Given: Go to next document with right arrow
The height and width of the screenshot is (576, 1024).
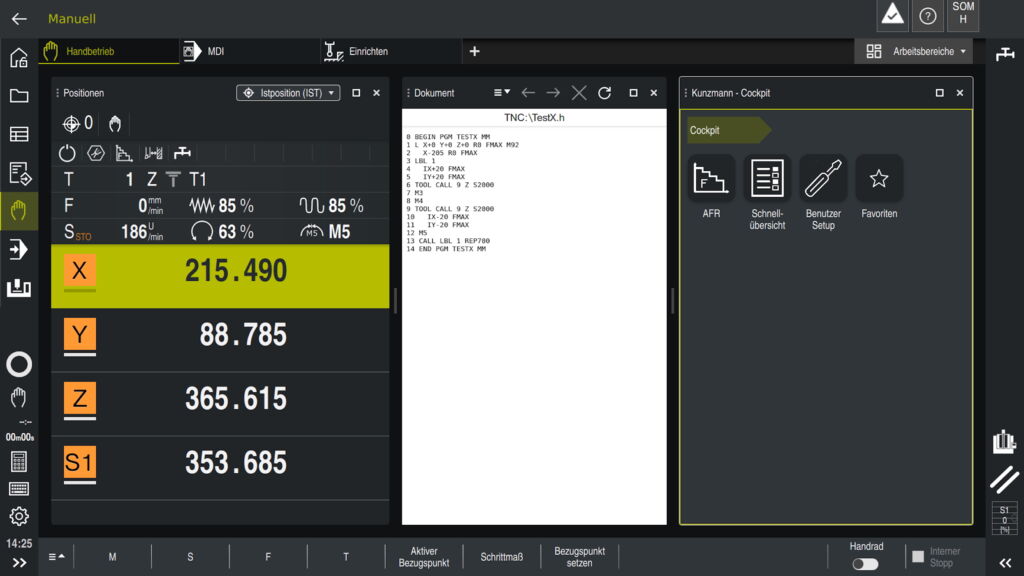Looking at the screenshot, I should click(x=553, y=93).
